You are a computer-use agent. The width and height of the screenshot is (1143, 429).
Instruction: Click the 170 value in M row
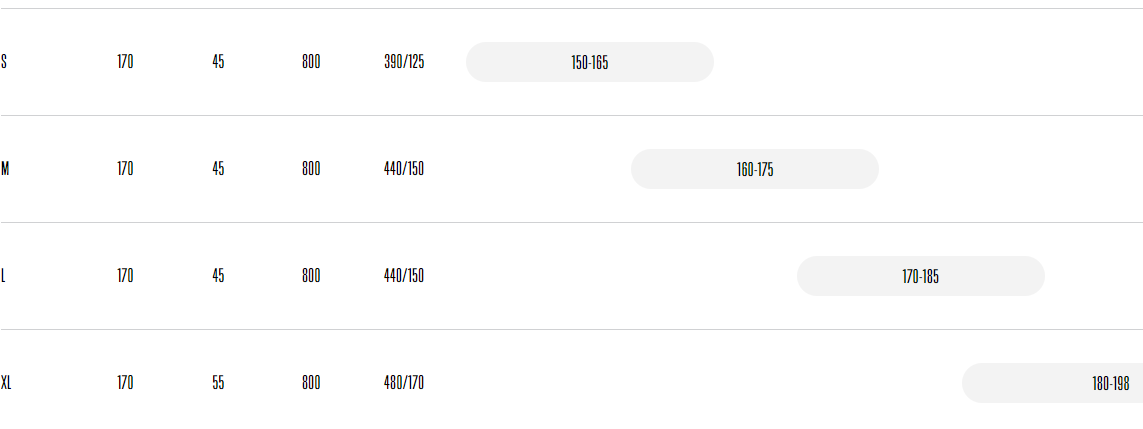tap(125, 169)
